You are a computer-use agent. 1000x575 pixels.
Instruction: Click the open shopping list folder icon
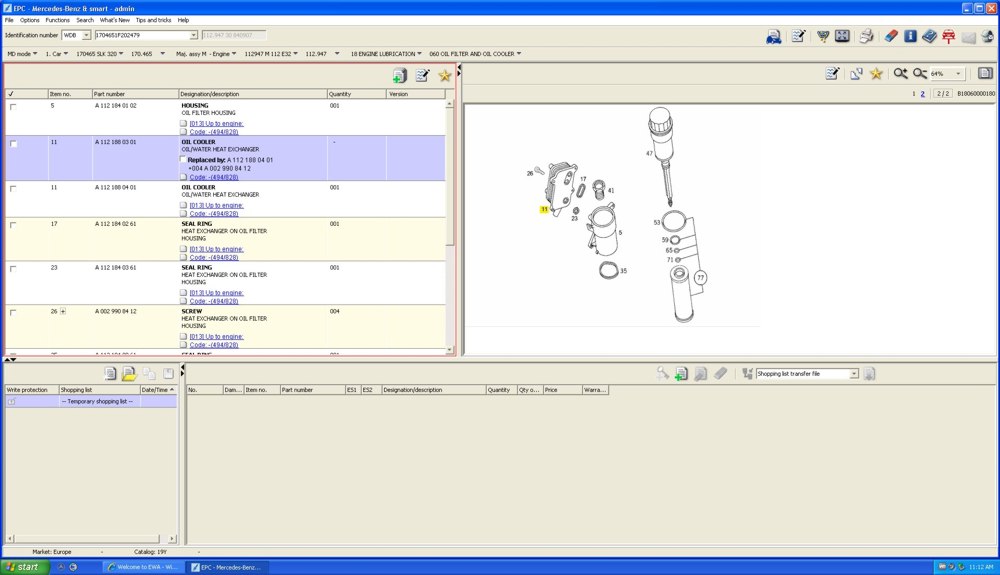129,374
